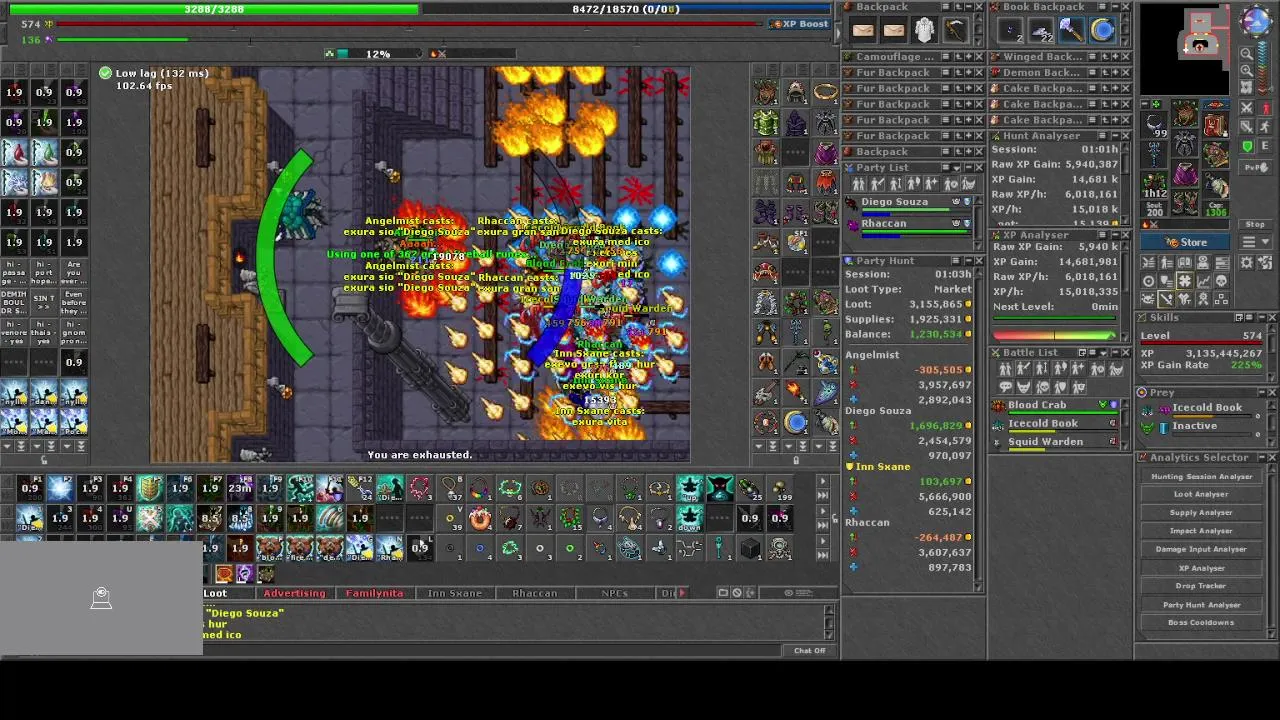Open Loot Analyser
The width and height of the screenshot is (1280, 720).
(1201, 494)
